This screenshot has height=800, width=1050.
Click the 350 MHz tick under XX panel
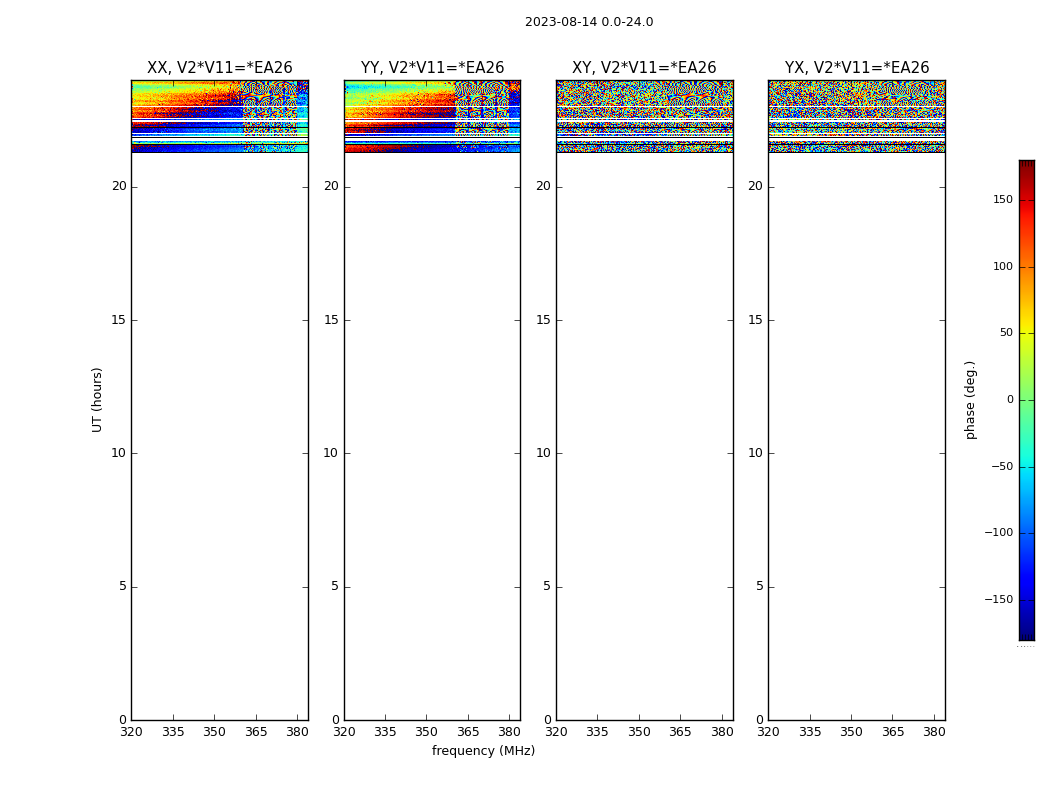click(214, 732)
